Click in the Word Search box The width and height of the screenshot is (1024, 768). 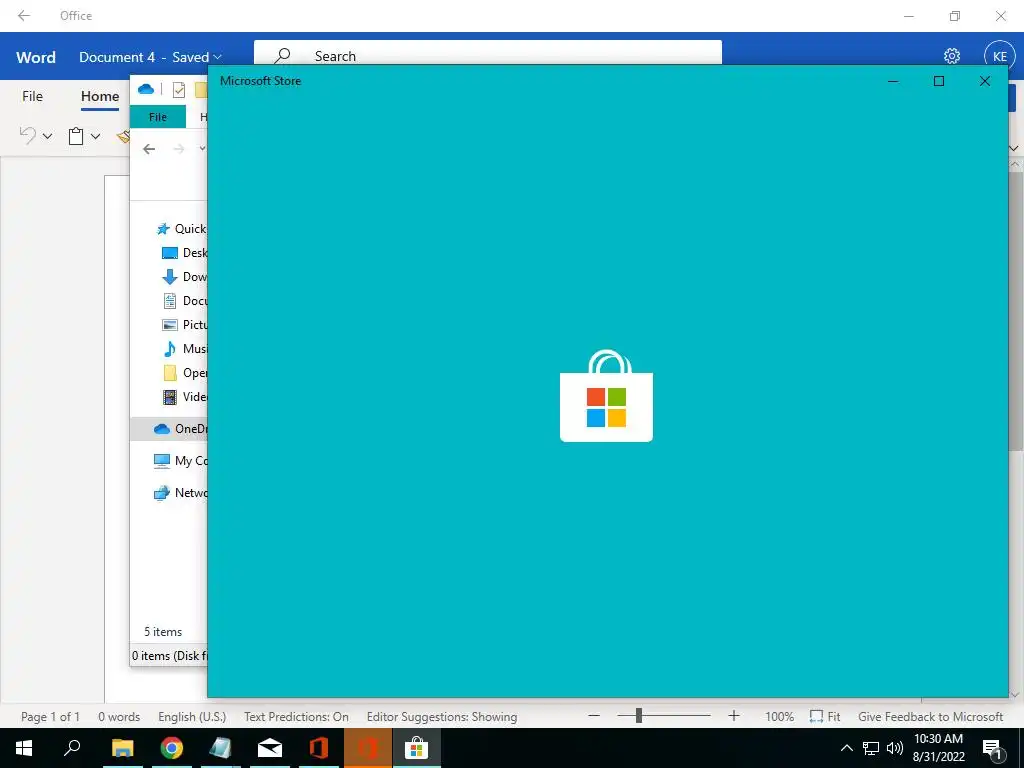point(487,56)
